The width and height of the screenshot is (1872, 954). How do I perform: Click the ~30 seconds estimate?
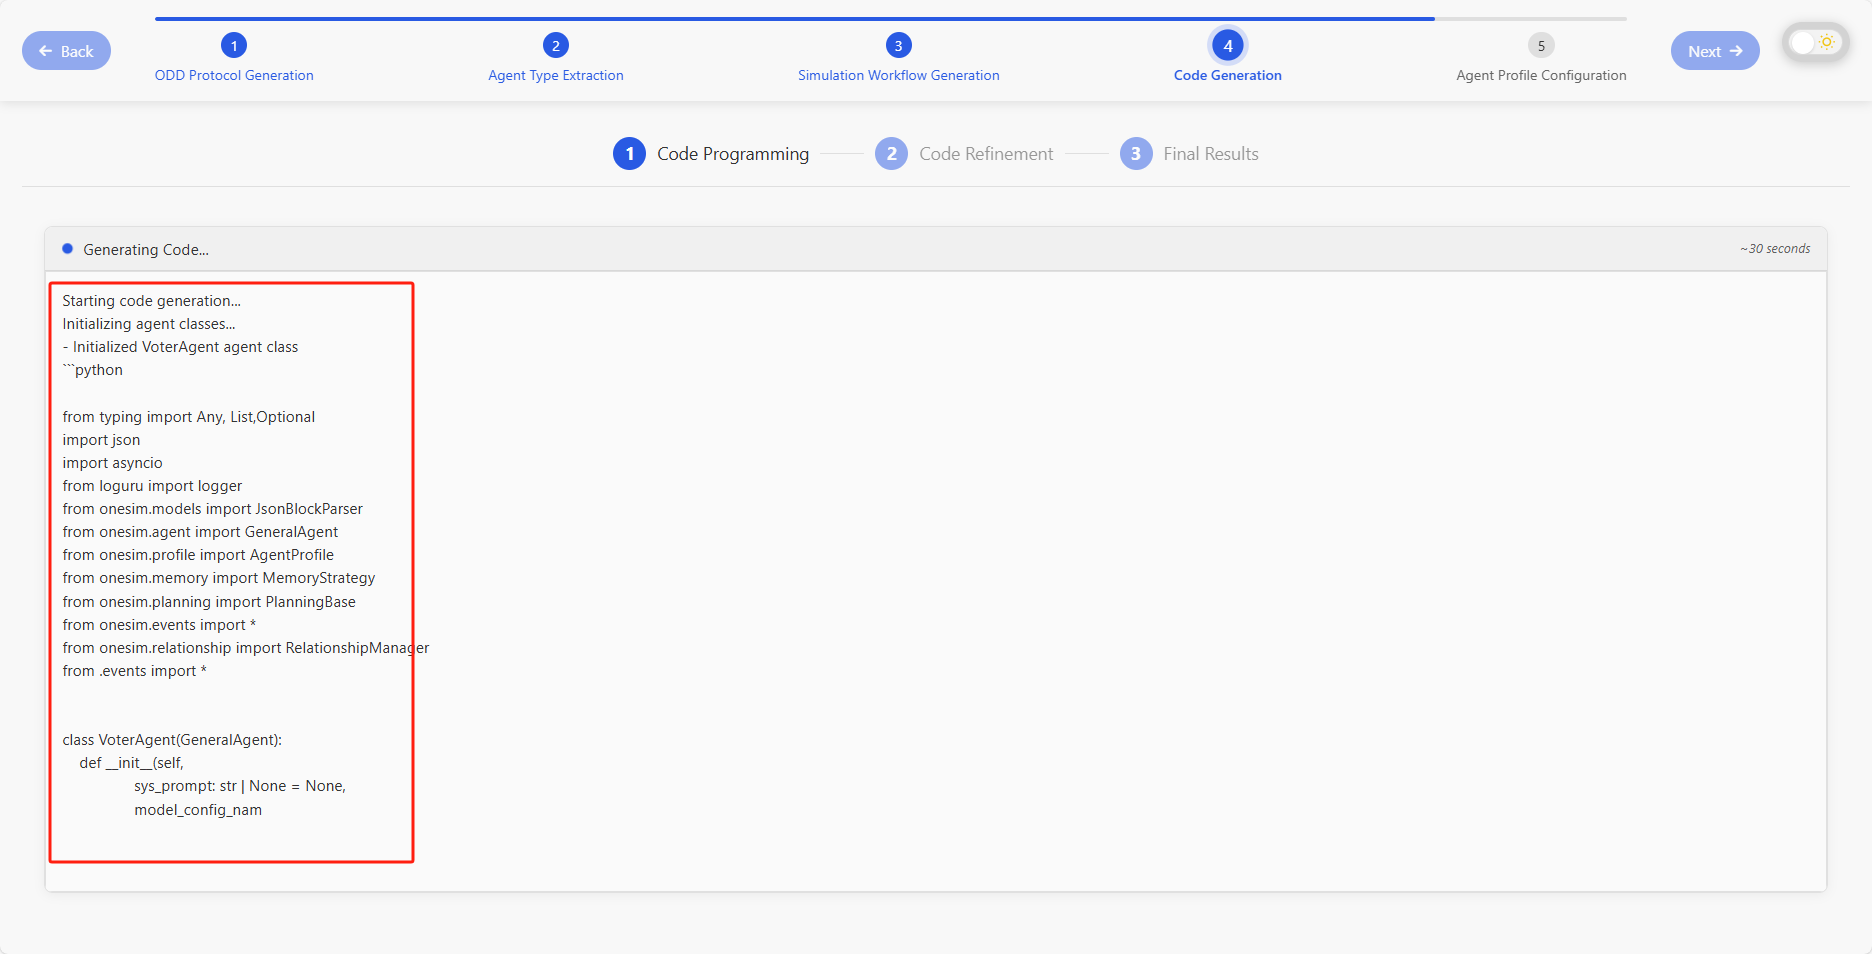click(x=1775, y=249)
